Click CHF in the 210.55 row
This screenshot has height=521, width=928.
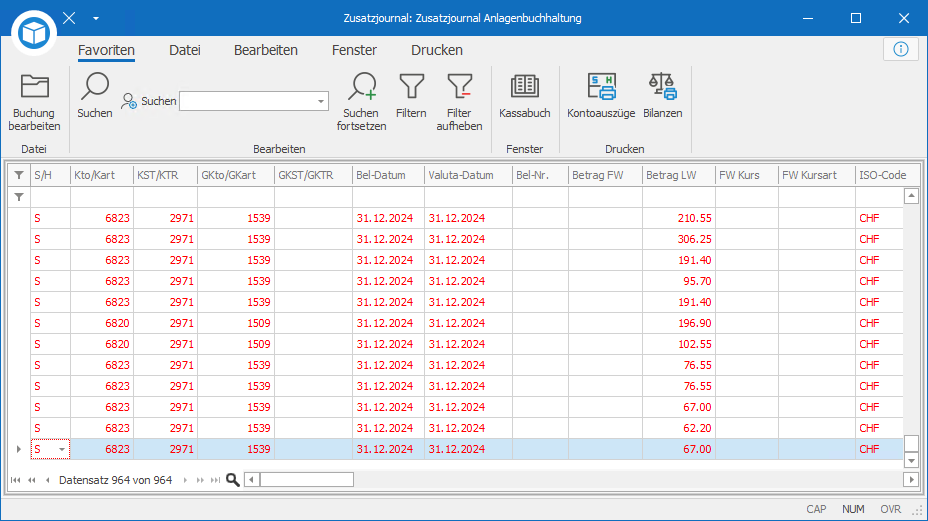click(x=879, y=218)
